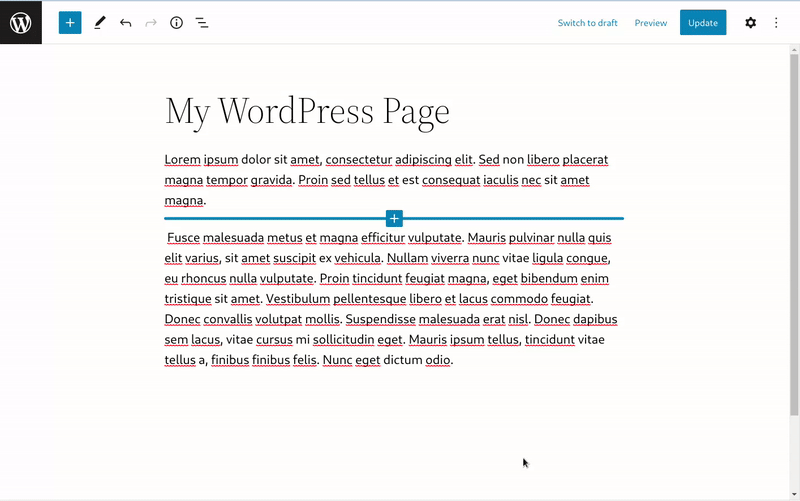800x501 pixels.
Task: Open the Preview dropdown
Action: point(650,23)
